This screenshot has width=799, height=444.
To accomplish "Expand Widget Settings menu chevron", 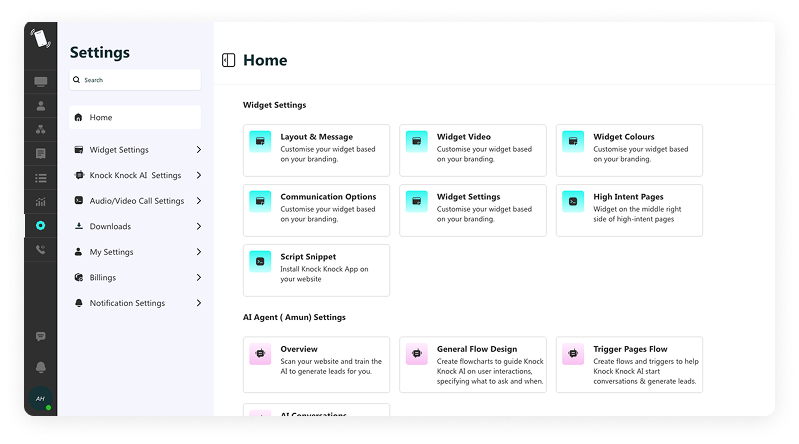I will [x=199, y=150].
